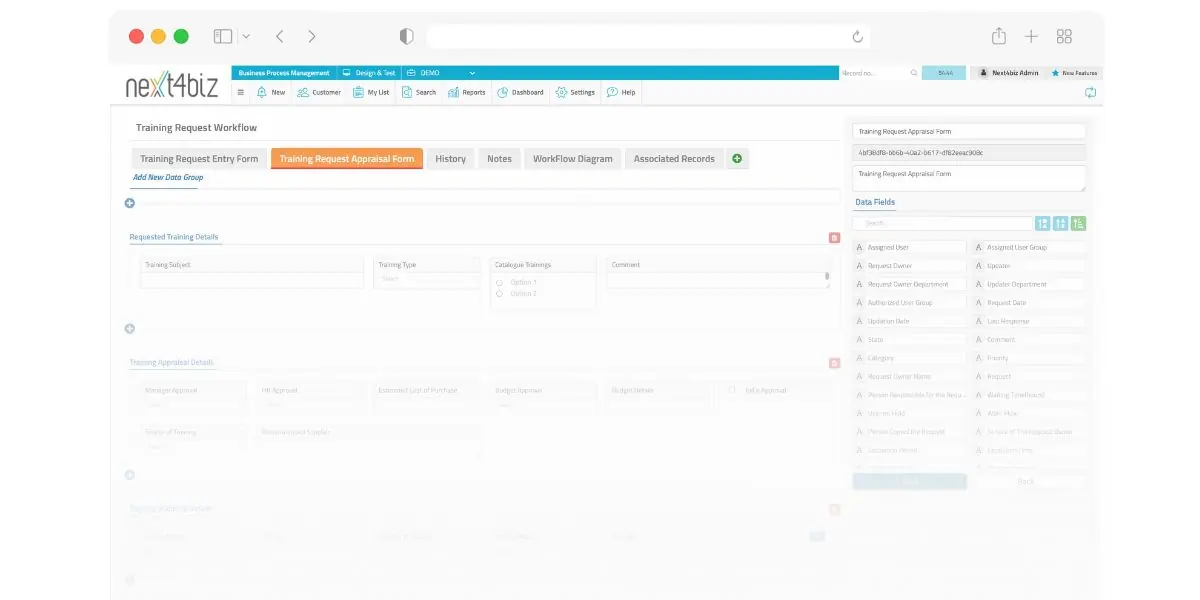1200x600 pixels.
Task: Switch to the History tab
Action: (451, 159)
